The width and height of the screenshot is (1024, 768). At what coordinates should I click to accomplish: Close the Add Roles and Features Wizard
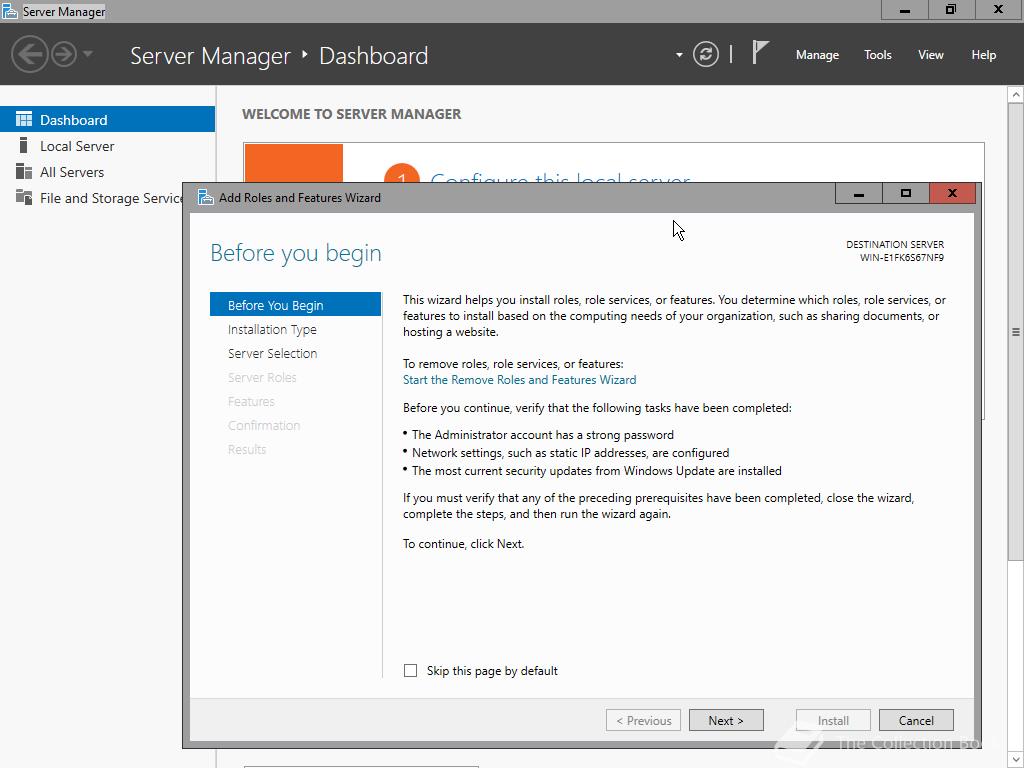point(952,194)
